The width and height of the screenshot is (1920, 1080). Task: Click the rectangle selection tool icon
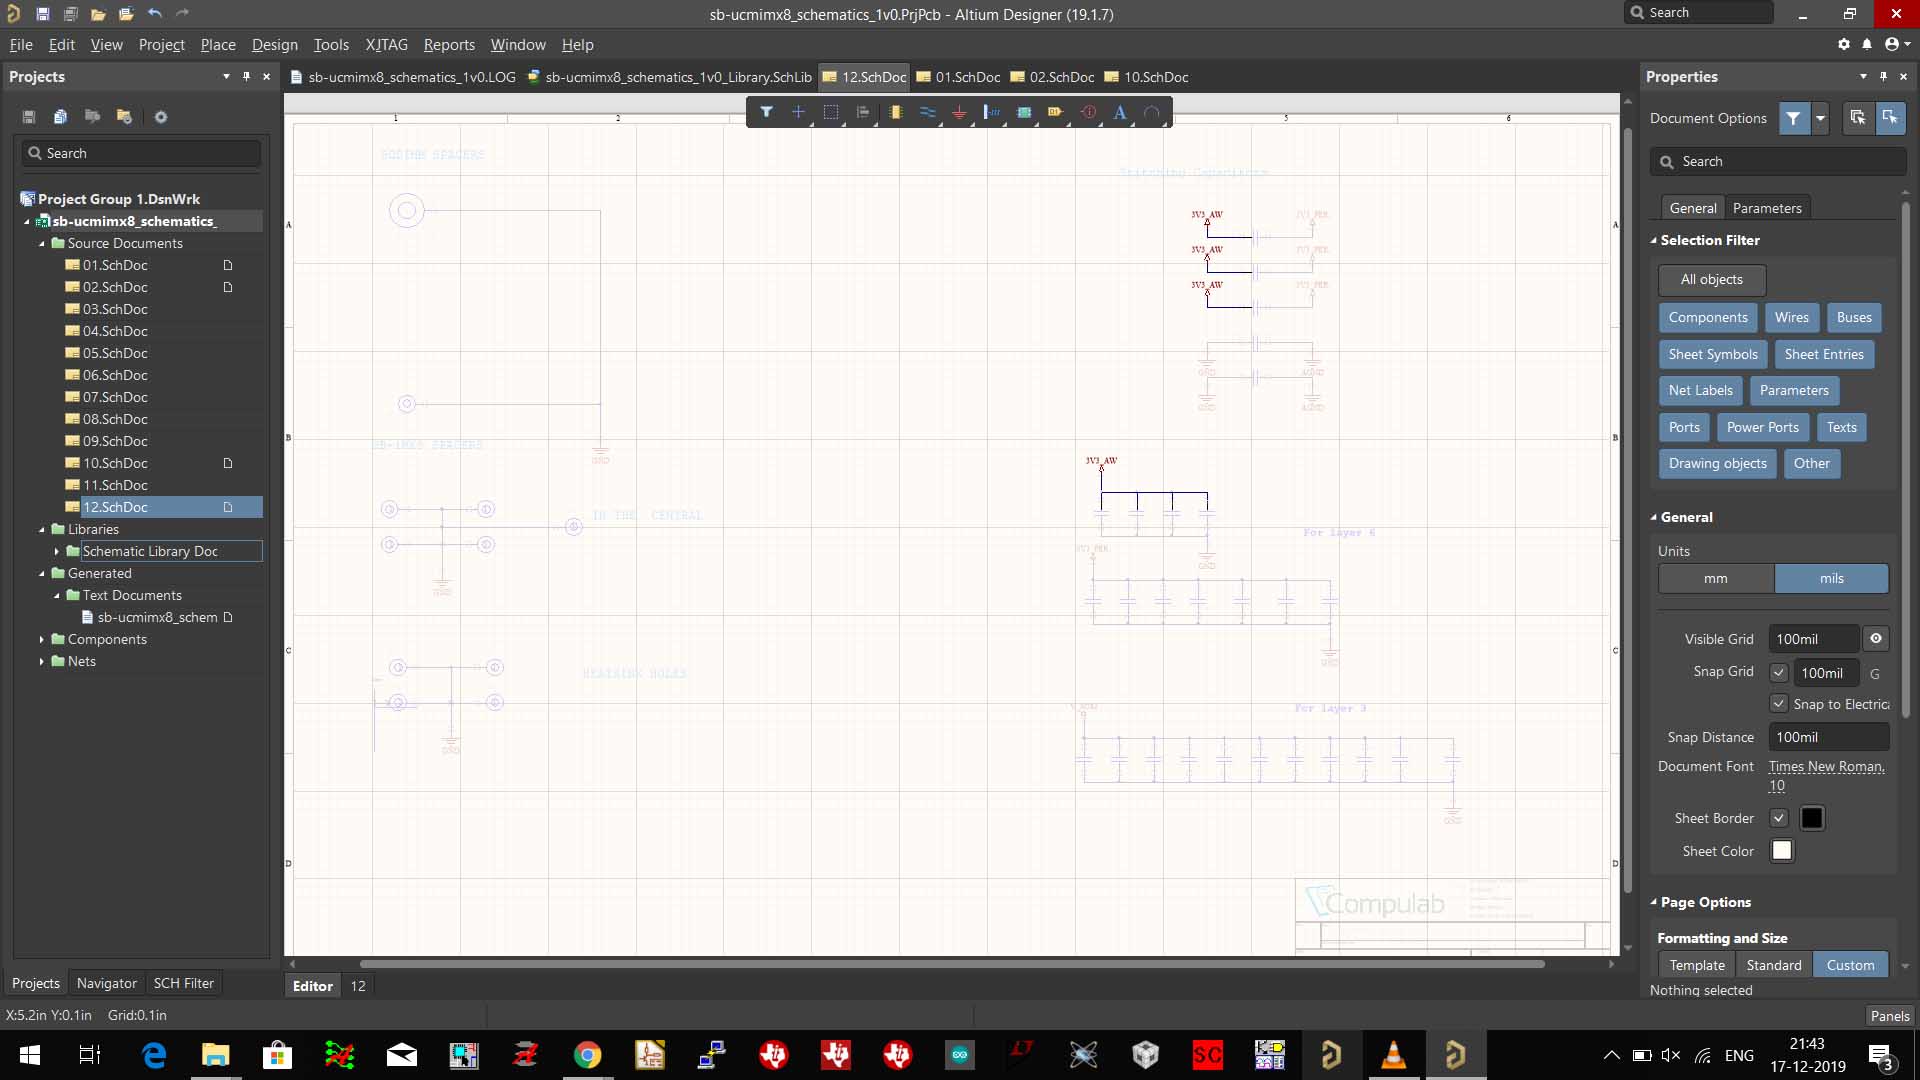click(830, 112)
